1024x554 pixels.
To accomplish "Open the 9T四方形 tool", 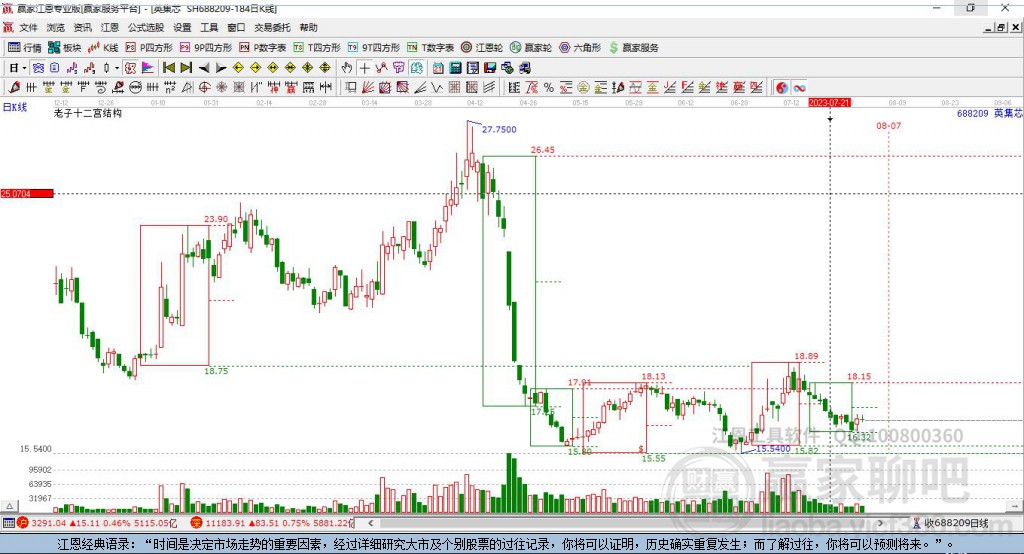I will pos(374,48).
